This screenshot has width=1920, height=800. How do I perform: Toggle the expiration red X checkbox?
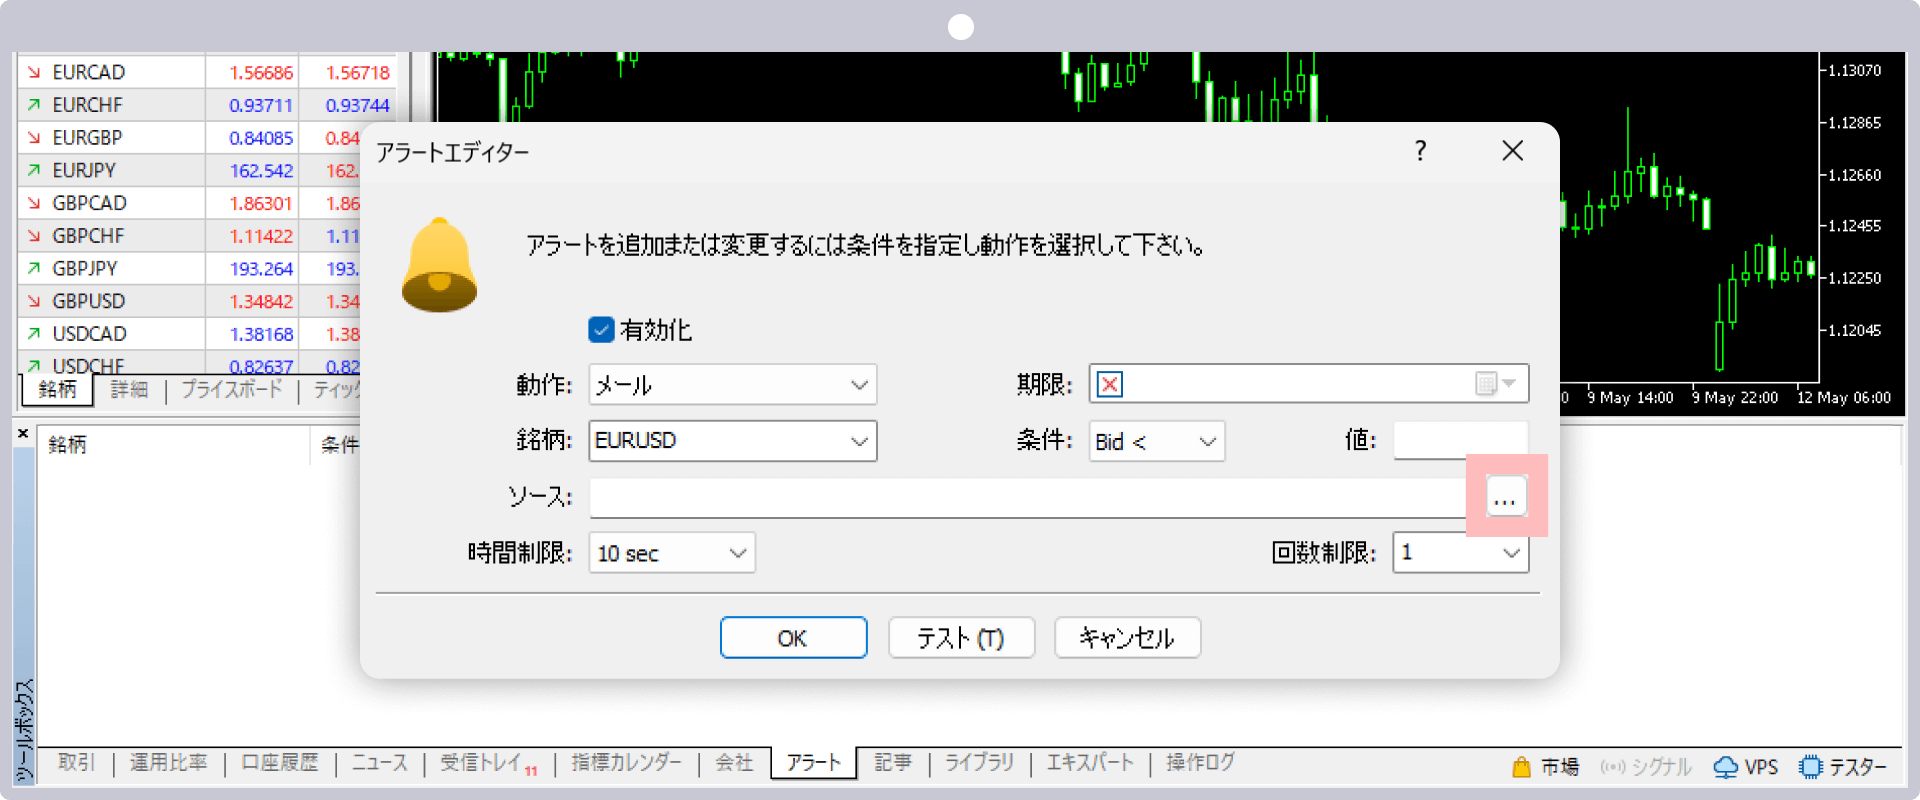(x=1110, y=384)
